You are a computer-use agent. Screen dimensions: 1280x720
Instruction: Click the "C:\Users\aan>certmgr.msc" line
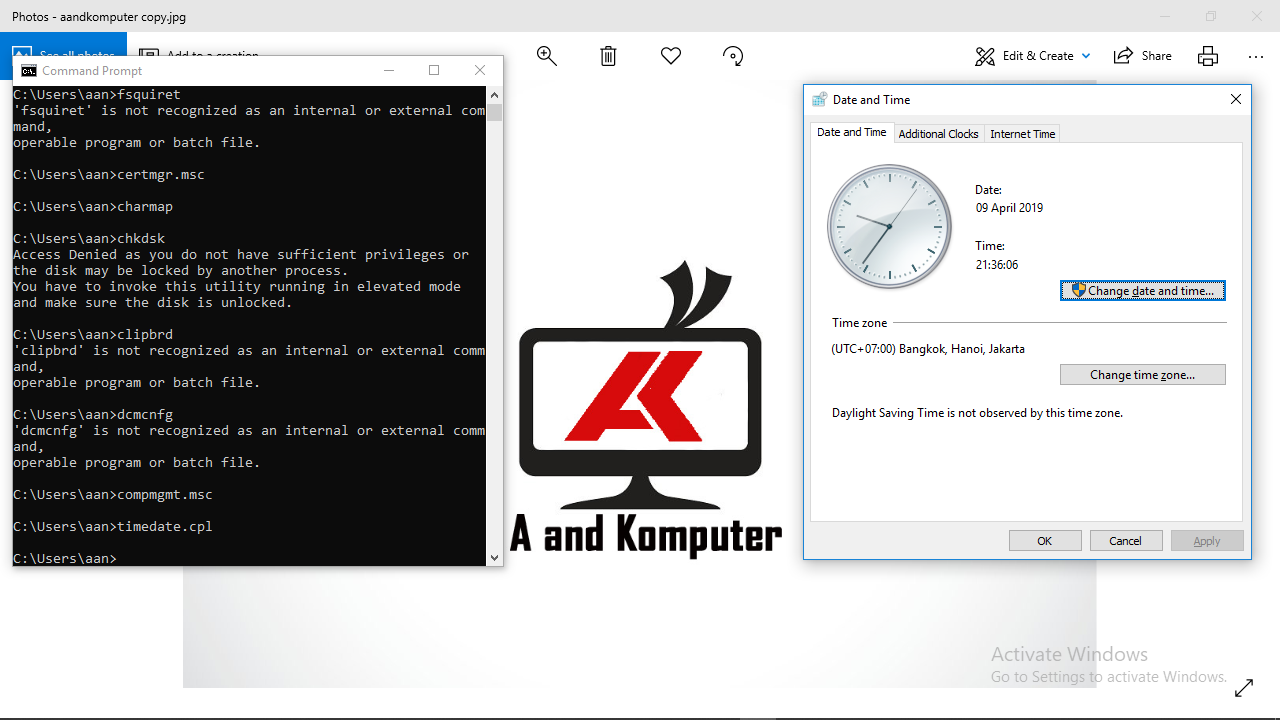[109, 174]
